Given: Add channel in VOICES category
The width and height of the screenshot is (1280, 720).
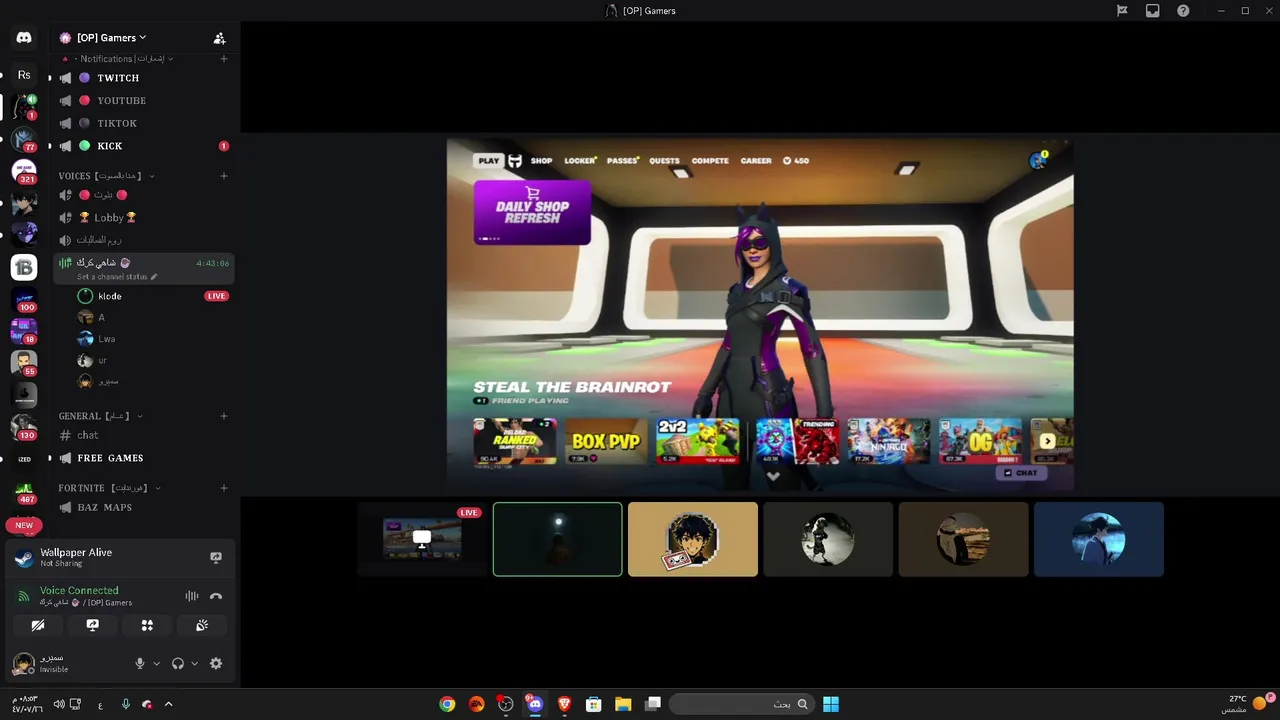Looking at the screenshot, I should [224, 176].
